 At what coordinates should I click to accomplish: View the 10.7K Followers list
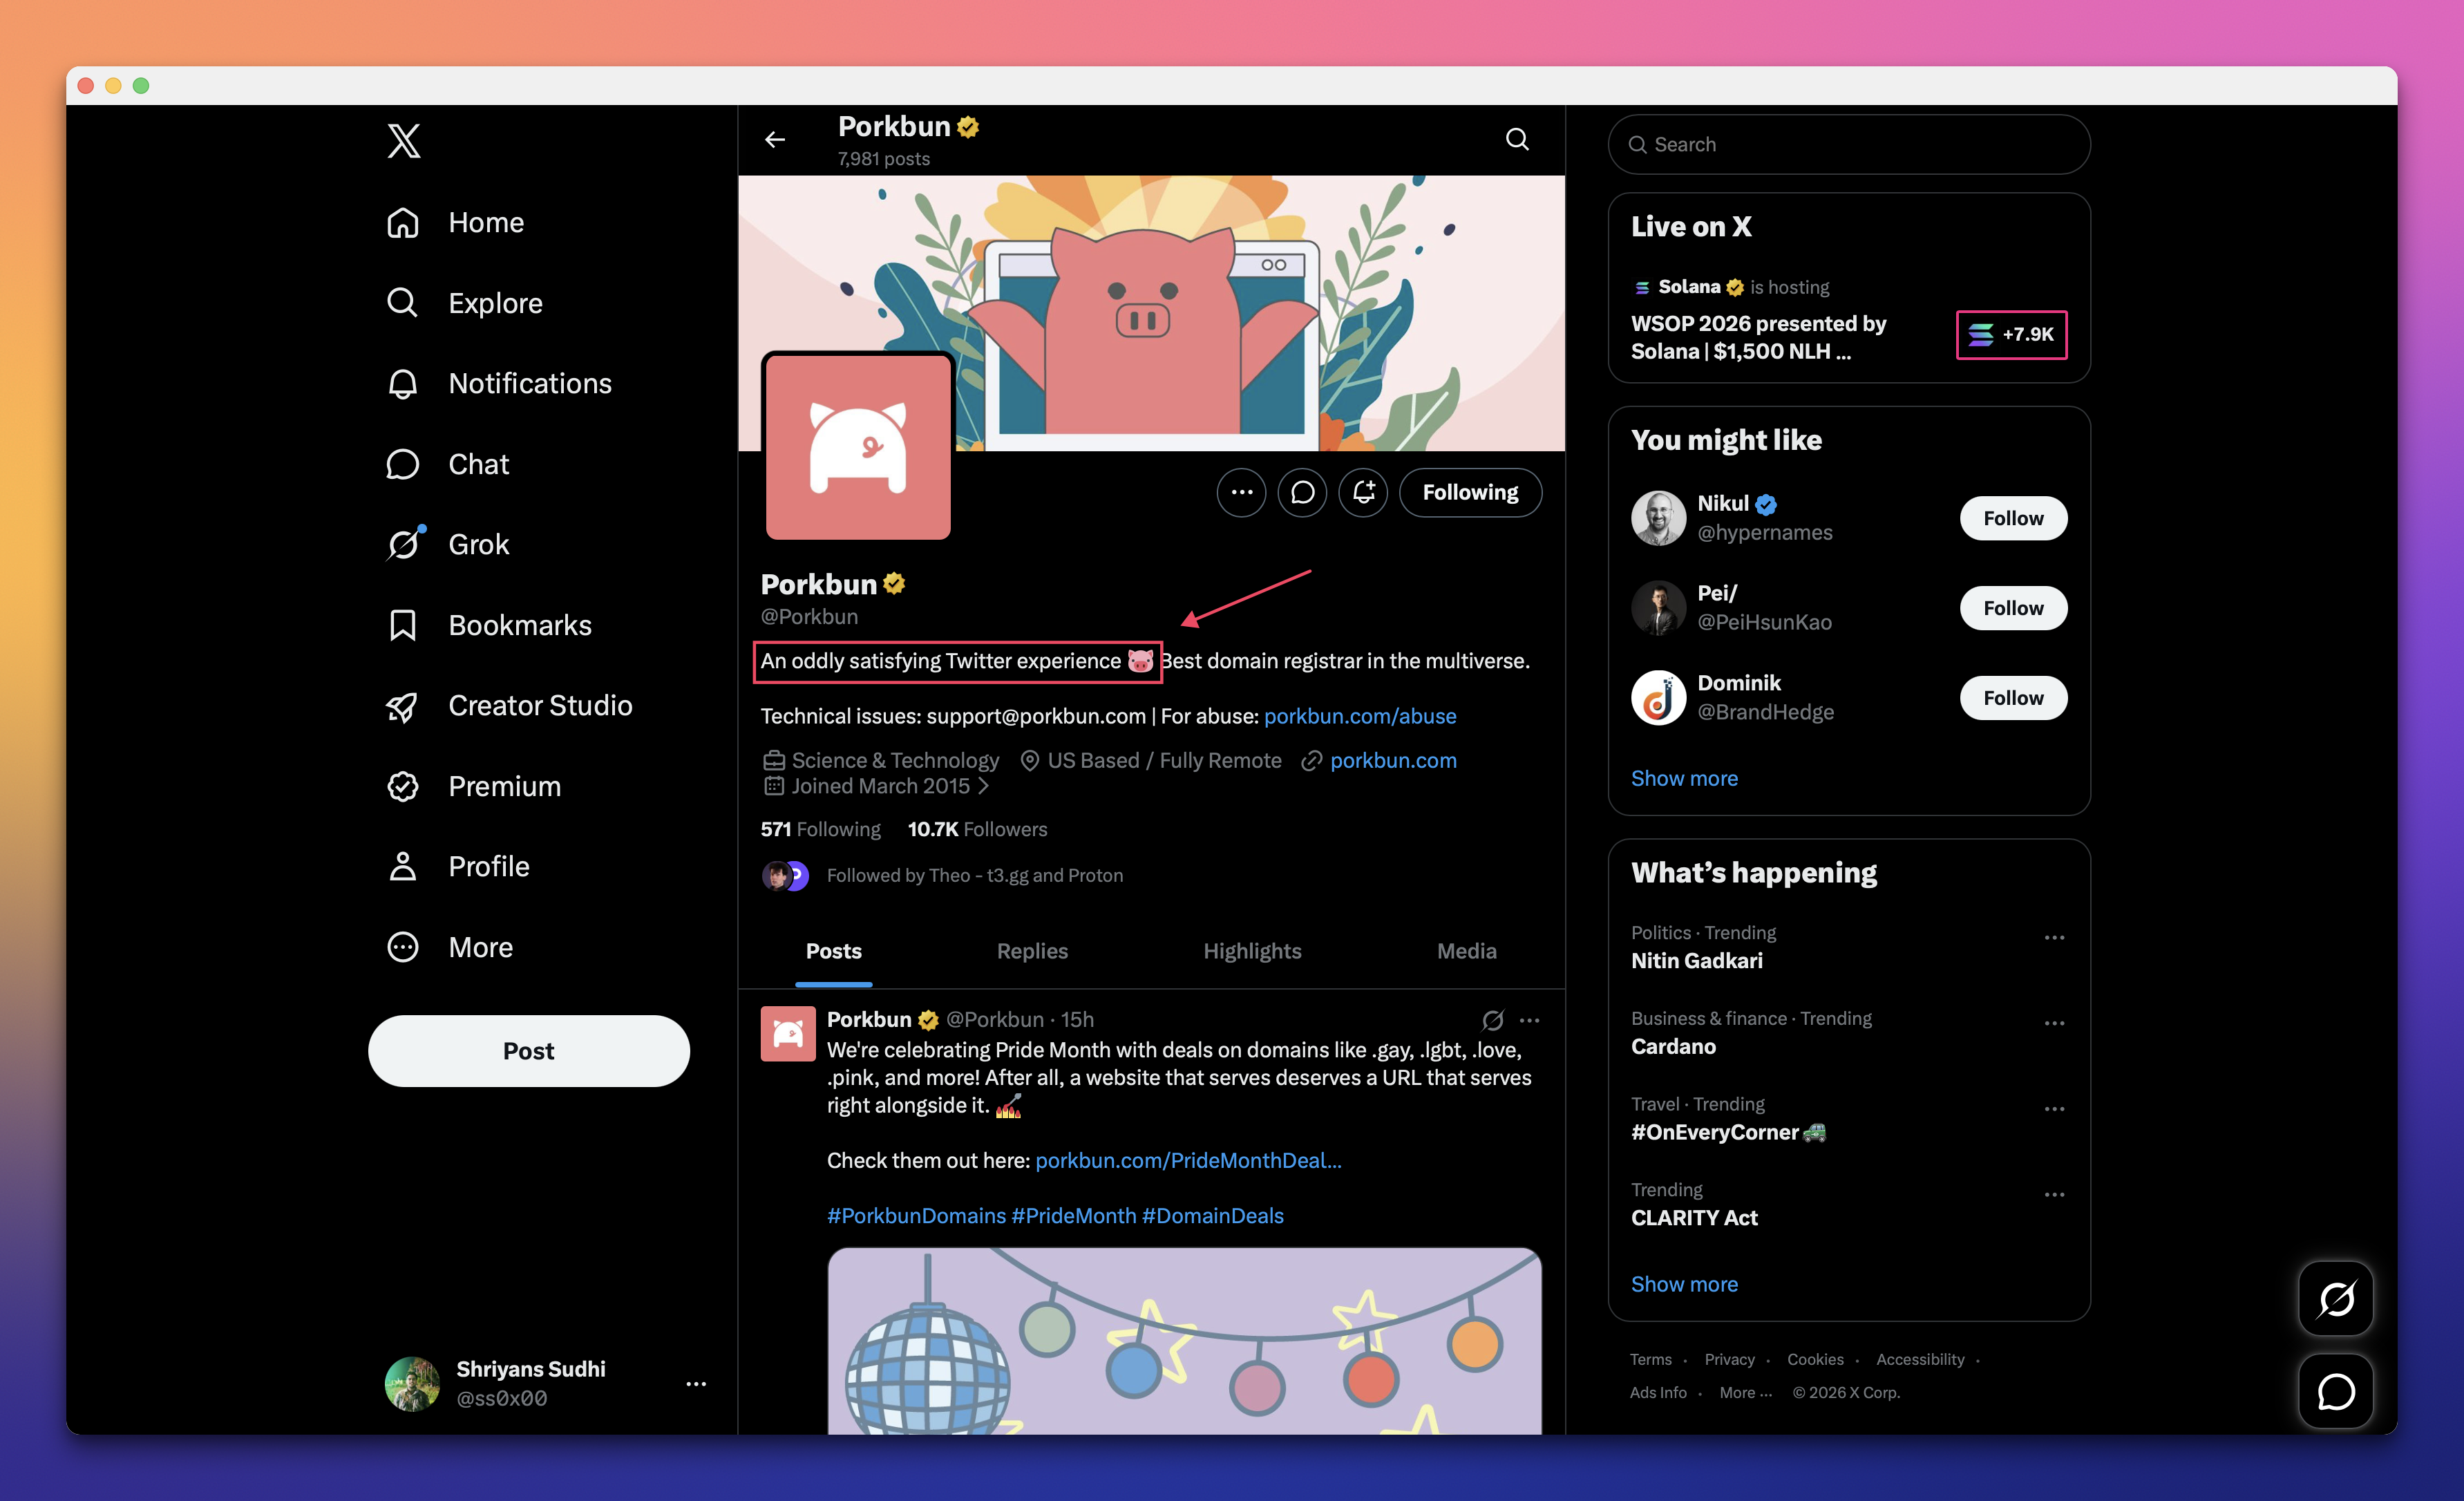[x=977, y=829]
